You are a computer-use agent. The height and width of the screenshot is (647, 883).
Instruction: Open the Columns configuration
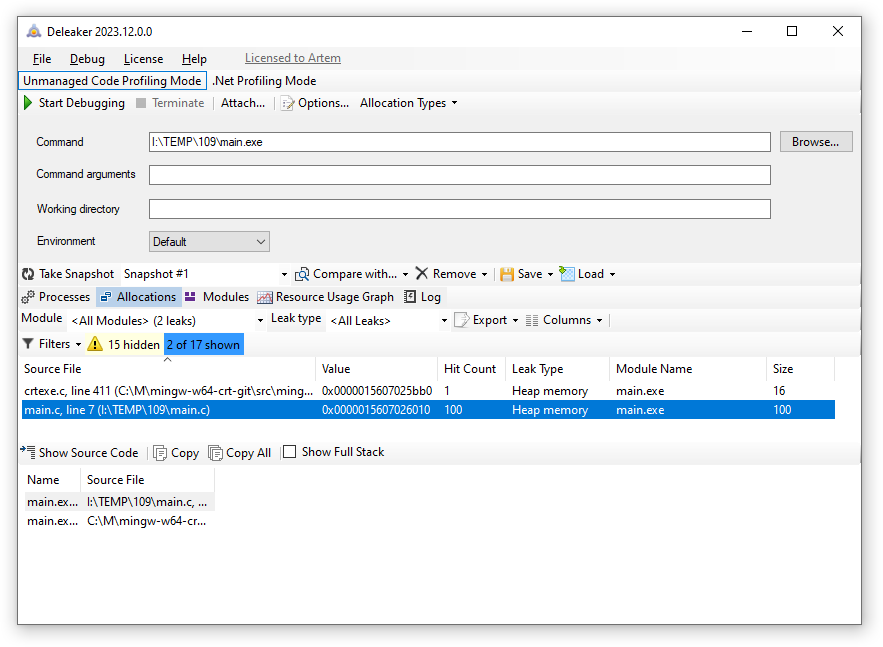(x=563, y=319)
